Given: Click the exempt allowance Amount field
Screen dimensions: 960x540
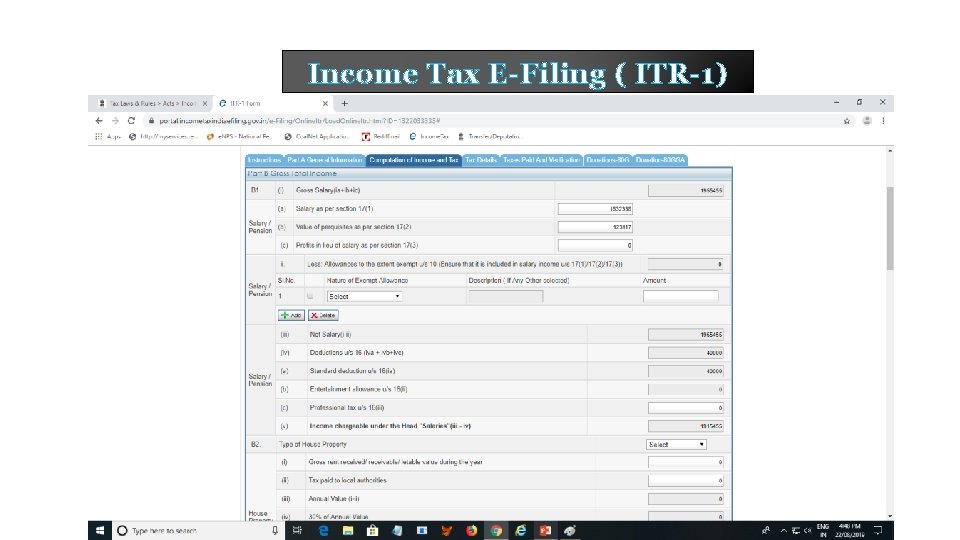Looking at the screenshot, I should [x=680, y=296].
